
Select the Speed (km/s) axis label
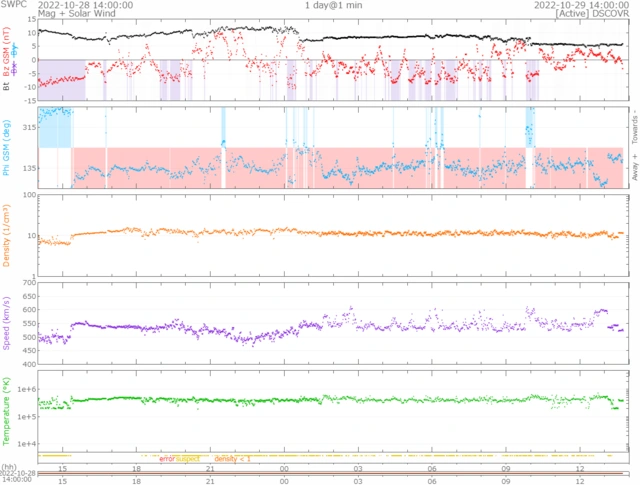tap(7, 323)
